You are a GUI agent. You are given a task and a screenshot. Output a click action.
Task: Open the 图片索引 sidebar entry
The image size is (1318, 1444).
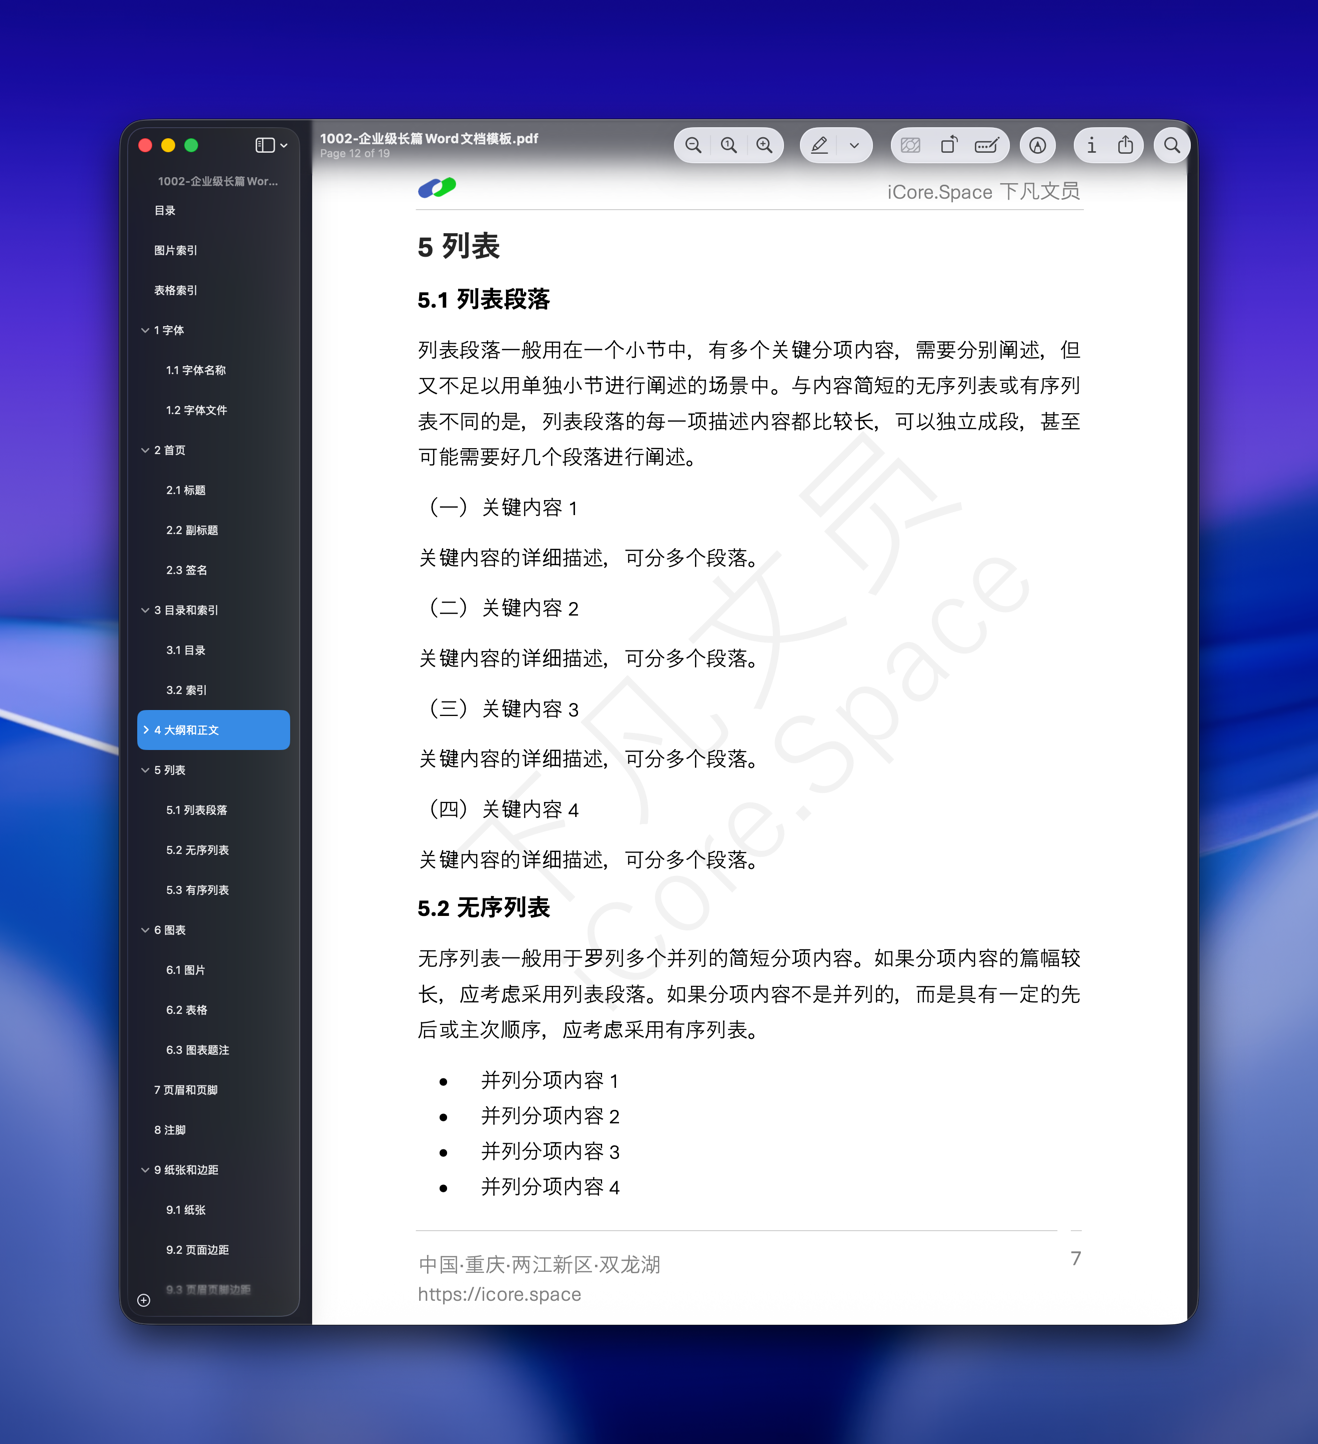(175, 250)
